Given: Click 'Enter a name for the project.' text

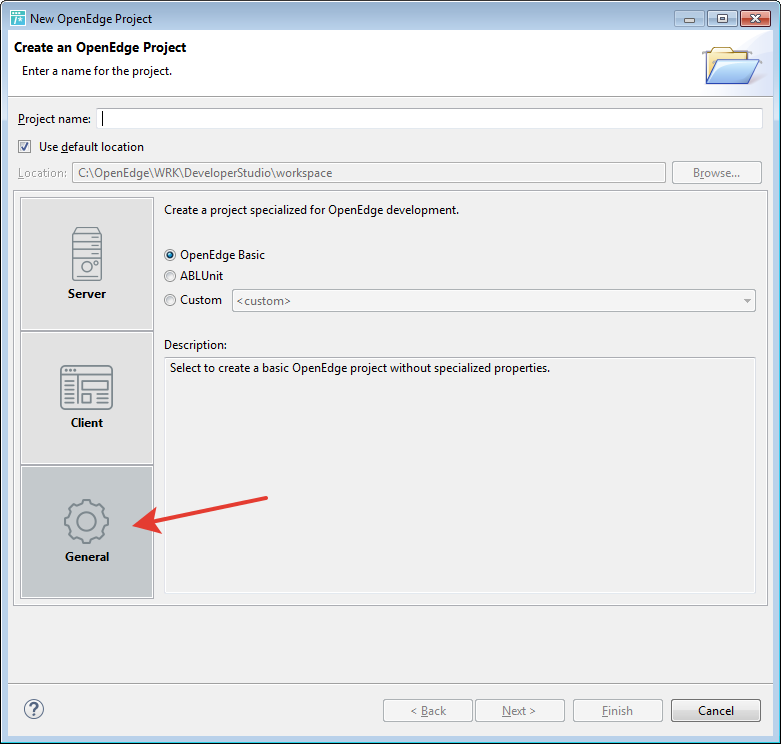Looking at the screenshot, I should click(x=97, y=71).
